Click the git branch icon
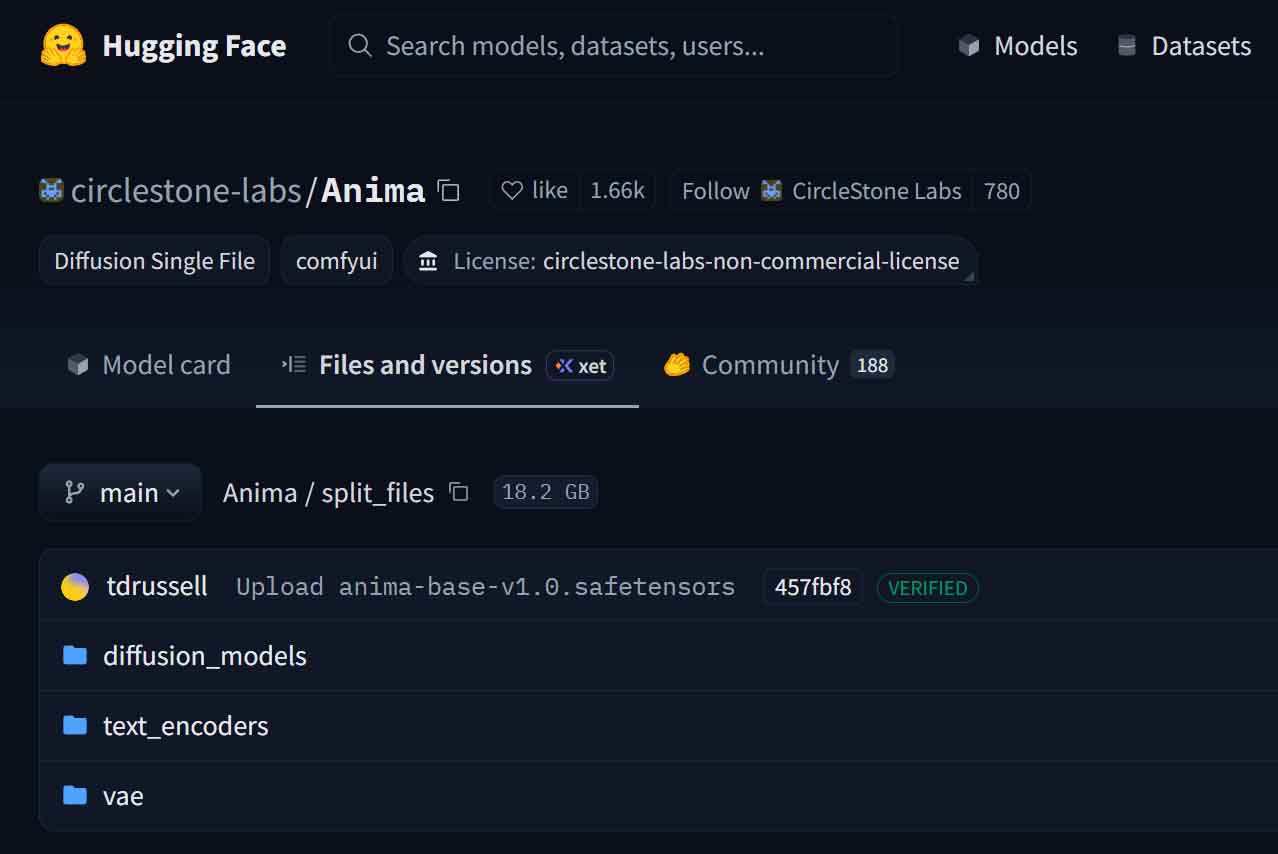This screenshot has height=854, width=1278. 74,492
